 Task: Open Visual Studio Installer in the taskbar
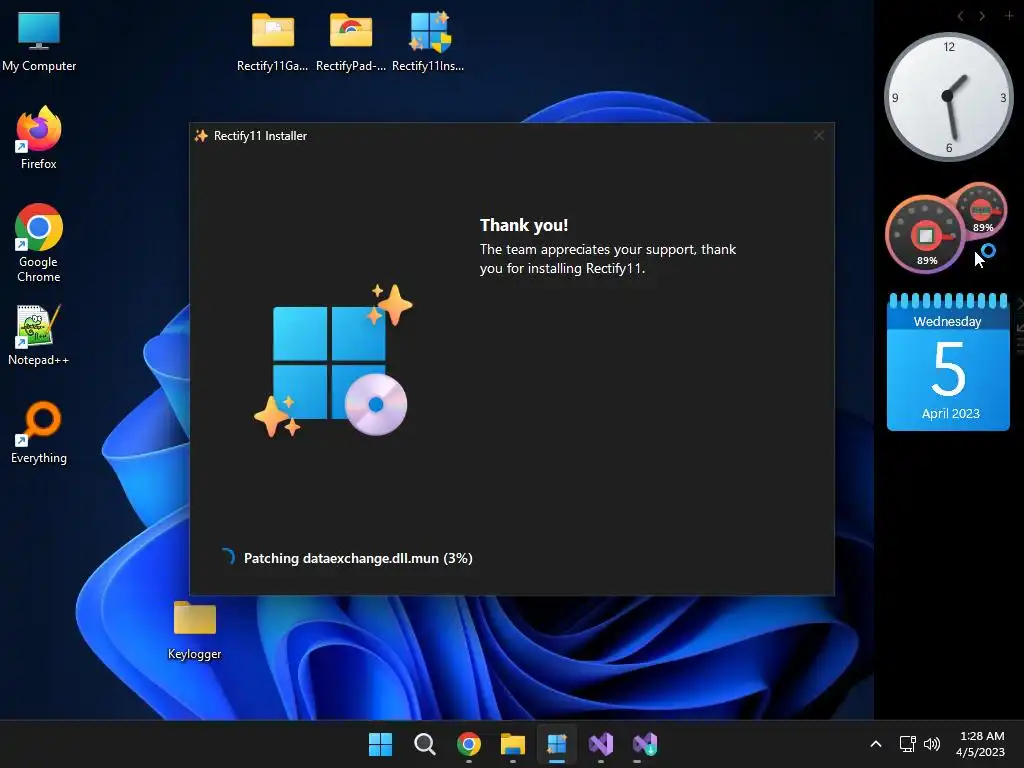point(645,744)
